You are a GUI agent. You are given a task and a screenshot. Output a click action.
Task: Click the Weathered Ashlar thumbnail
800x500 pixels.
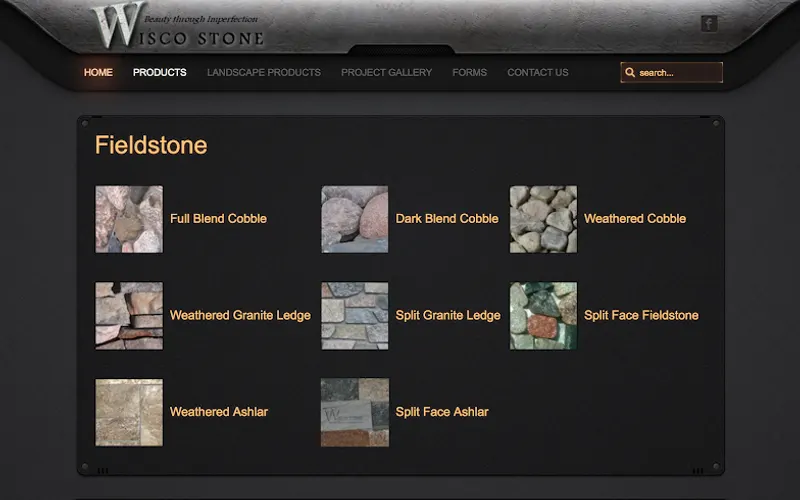[x=129, y=412]
